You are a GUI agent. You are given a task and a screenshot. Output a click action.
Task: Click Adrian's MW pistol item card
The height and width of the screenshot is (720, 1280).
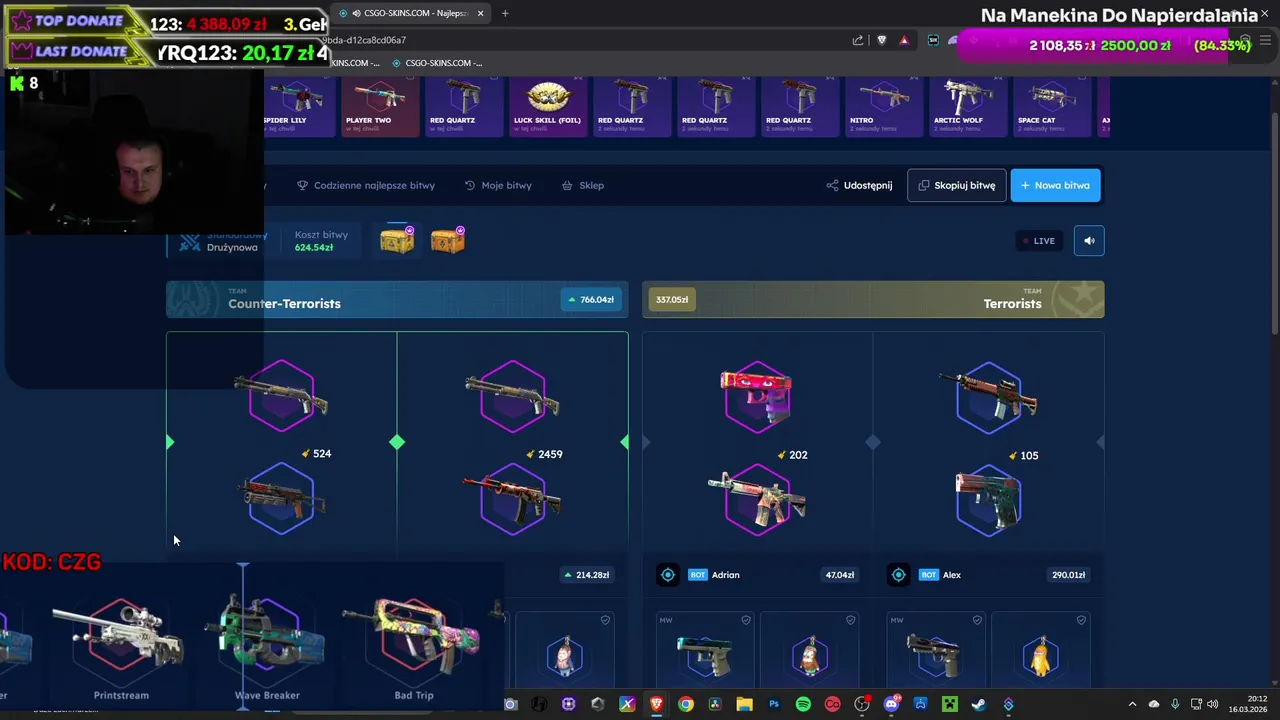[x=704, y=650]
